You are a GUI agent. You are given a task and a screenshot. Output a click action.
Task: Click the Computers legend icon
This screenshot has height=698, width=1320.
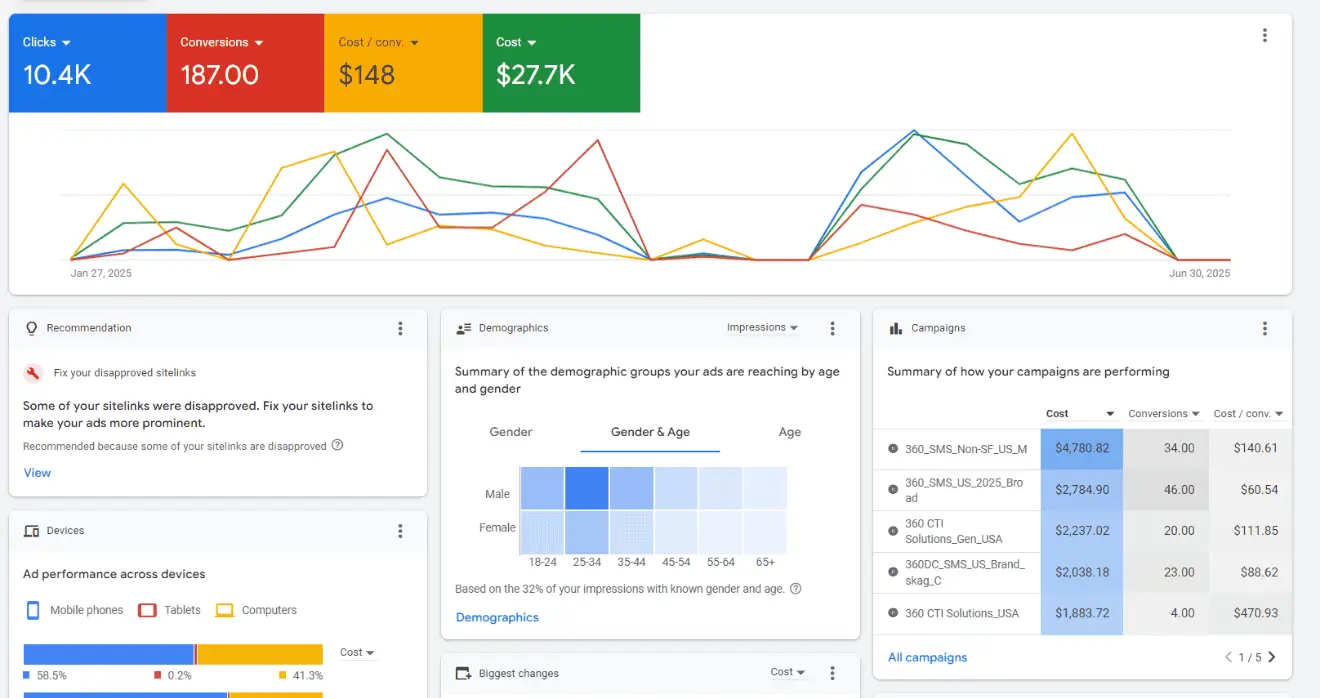(224, 610)
